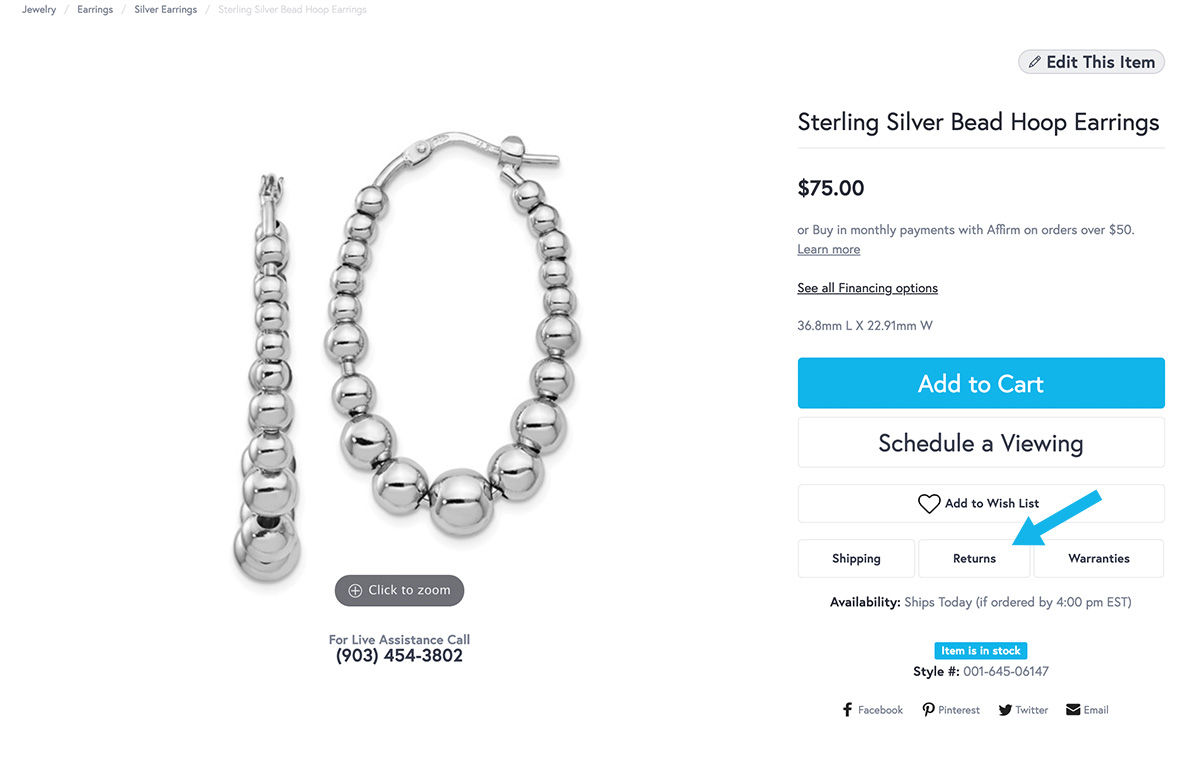Click the Twitter bird icon
Image resolution: width=1200 pixels, height=759 pixels.
tap(1004, 710)
